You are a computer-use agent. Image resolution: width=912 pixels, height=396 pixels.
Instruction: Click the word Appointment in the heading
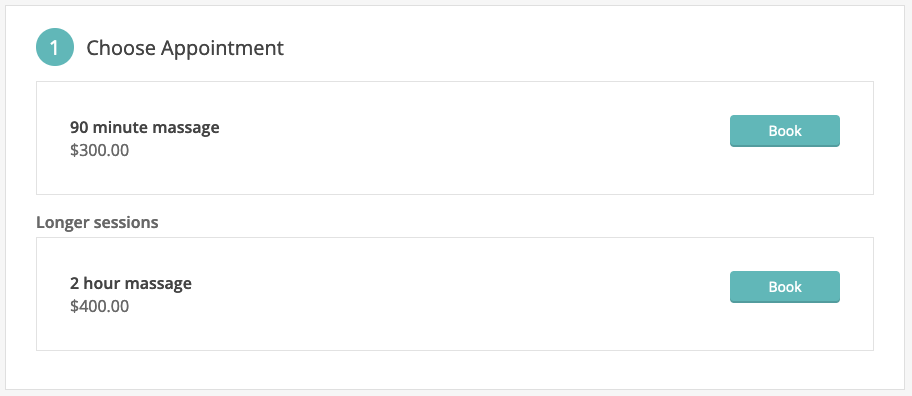point(222,48)
